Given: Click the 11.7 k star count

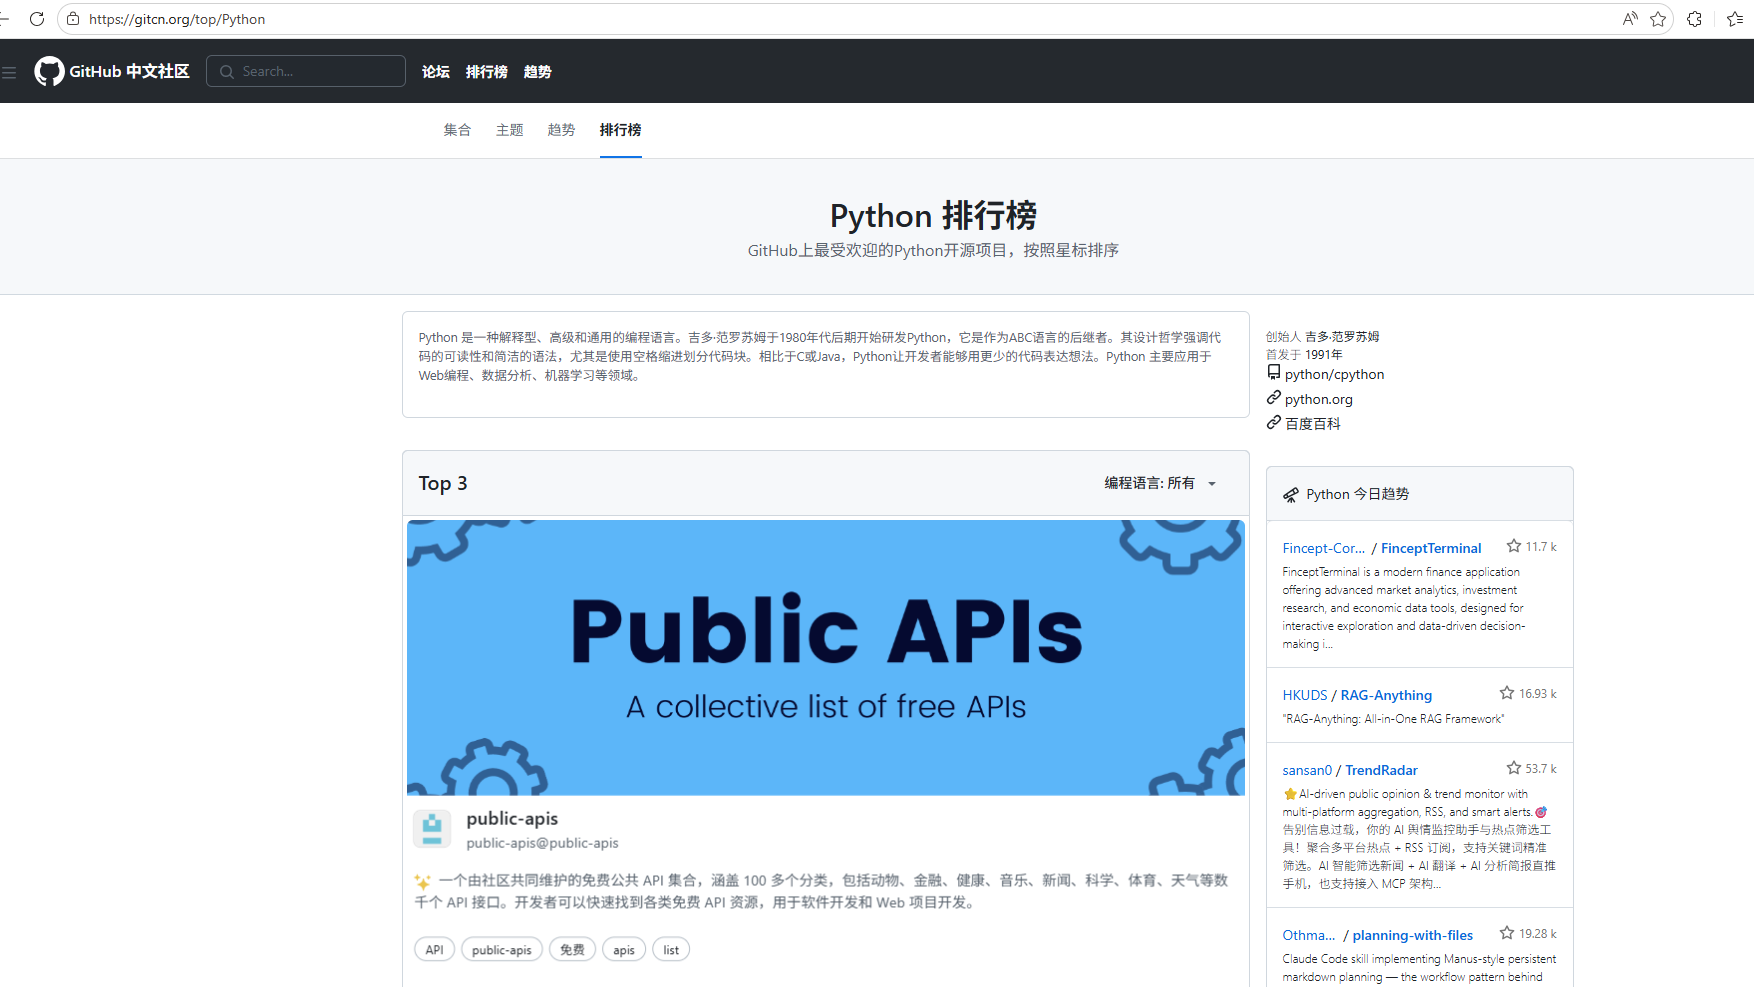Looking at the screenshot, I should (x=1541, y=547).
